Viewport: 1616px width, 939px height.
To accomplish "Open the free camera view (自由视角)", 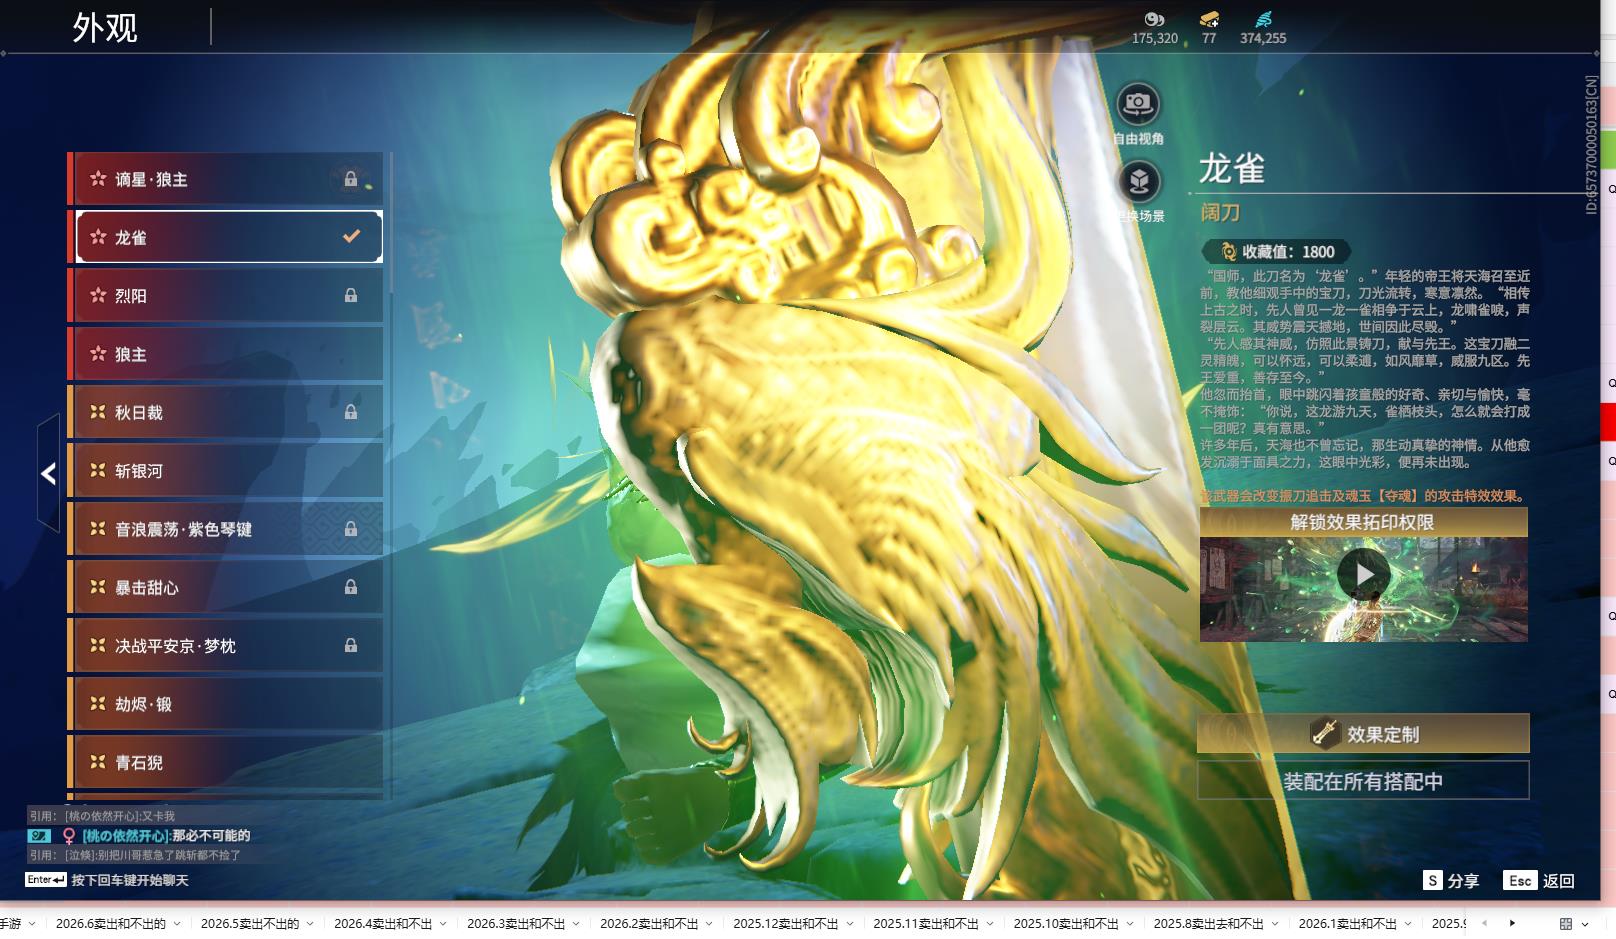I will pos(1138,104).
